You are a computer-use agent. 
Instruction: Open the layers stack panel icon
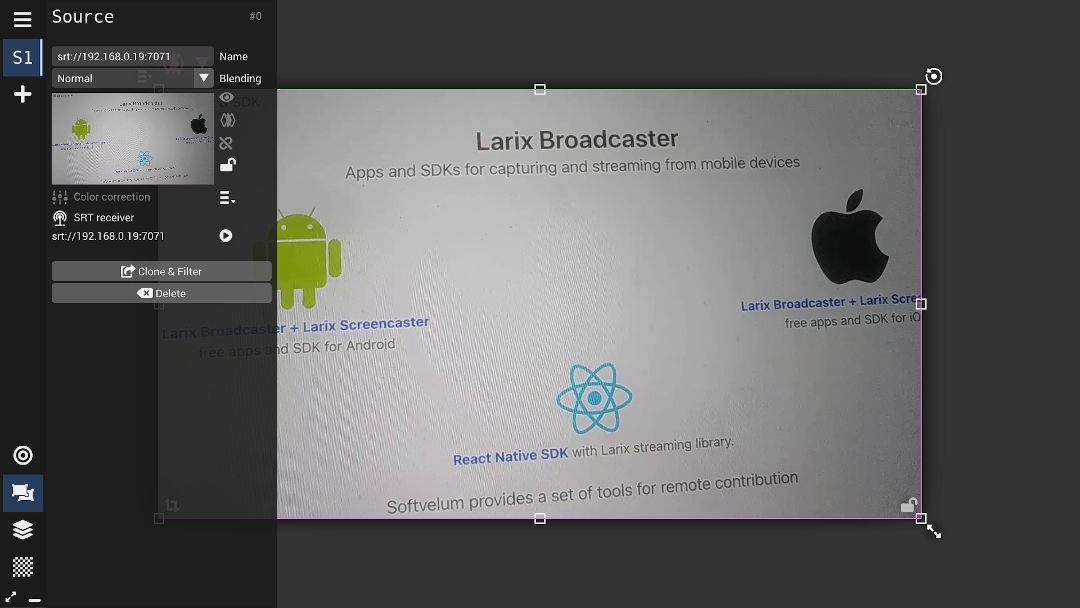22,530
